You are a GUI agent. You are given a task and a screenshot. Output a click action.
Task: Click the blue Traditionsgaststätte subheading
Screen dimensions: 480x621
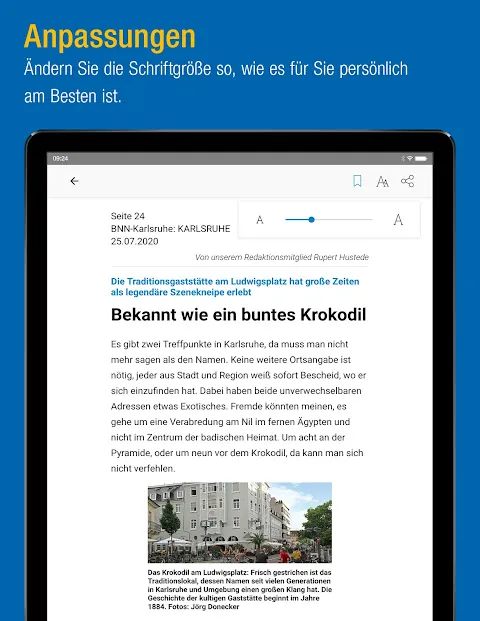[x=235, y=287]
